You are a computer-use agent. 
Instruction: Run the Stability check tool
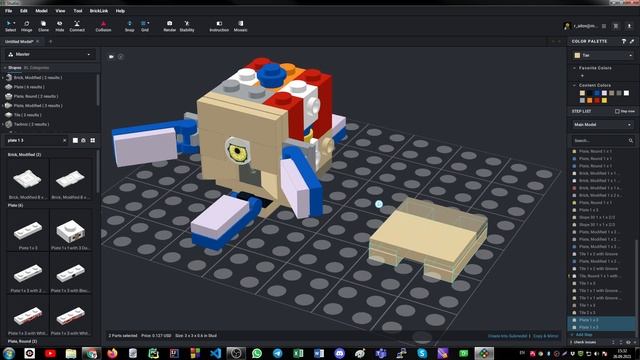(187, 26)
